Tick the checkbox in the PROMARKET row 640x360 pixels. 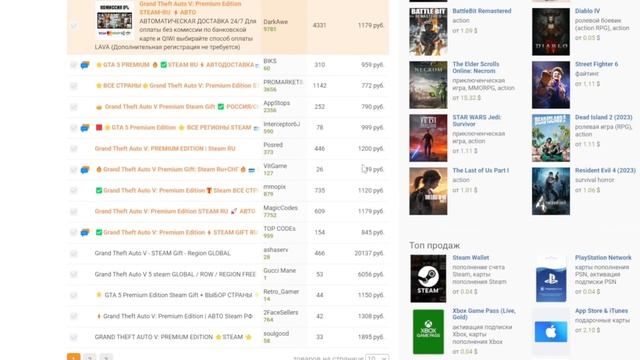tap(73, 86)
